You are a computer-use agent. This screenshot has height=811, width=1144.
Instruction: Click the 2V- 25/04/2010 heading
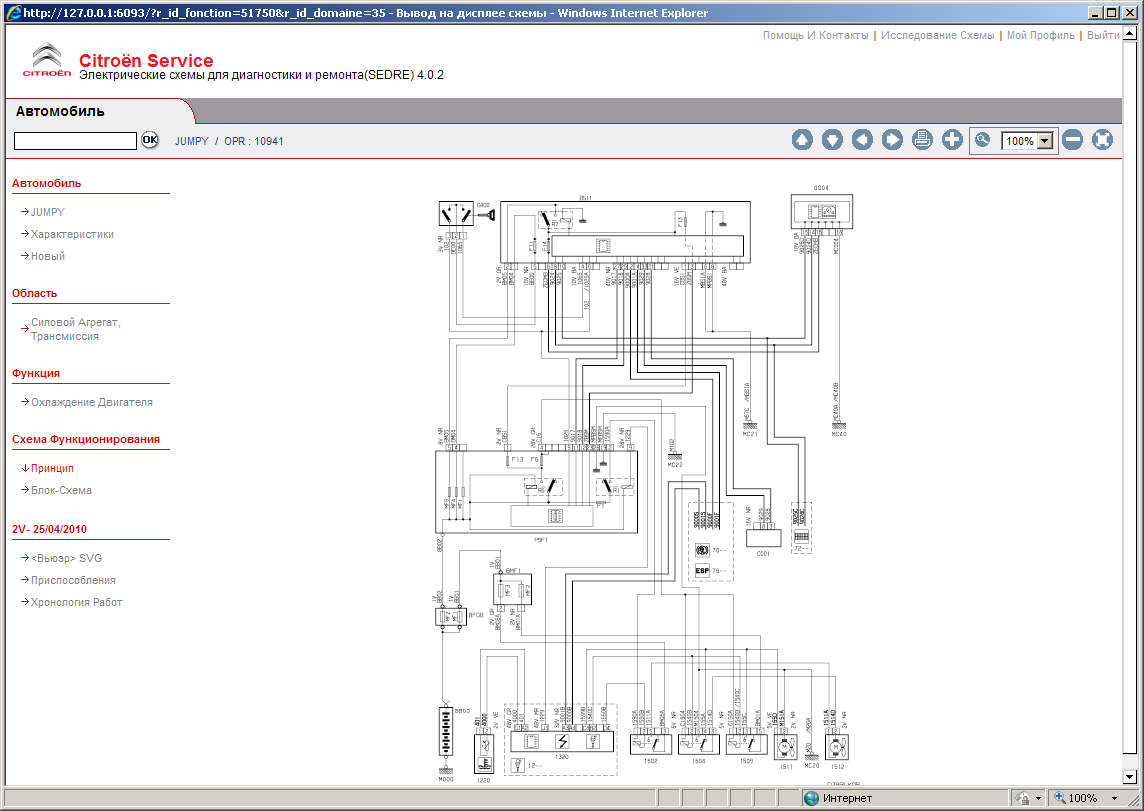click(49, 529)
